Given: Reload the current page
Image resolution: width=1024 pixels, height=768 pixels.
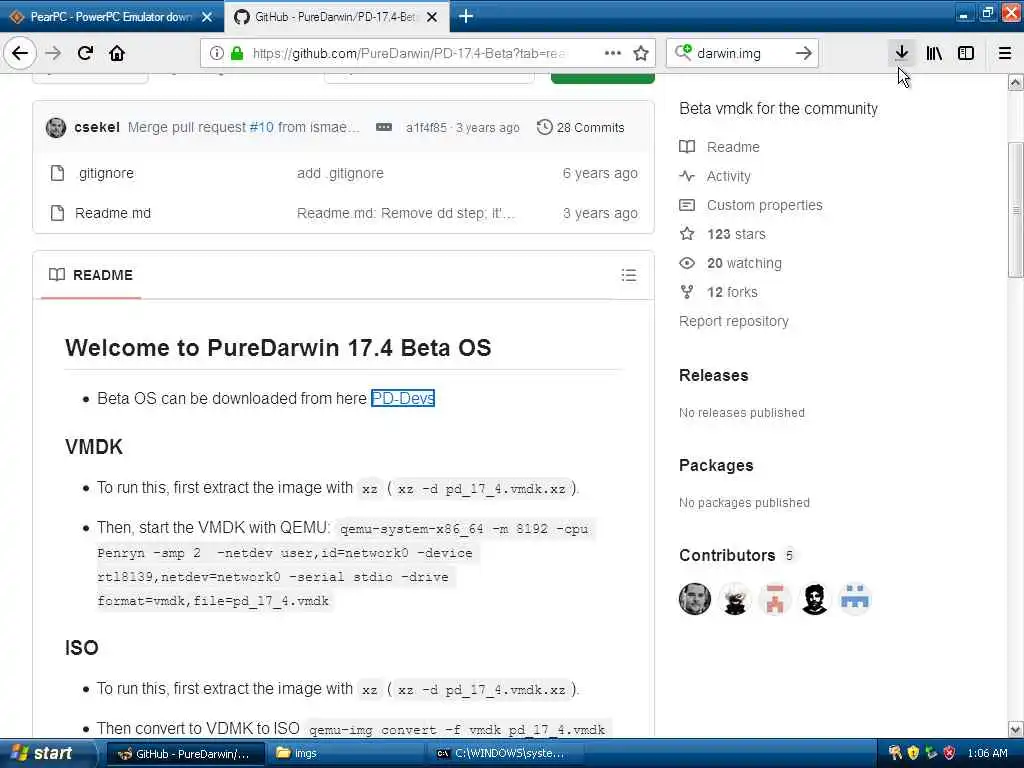Looking at the screenshot, I should tap(86, 53).
